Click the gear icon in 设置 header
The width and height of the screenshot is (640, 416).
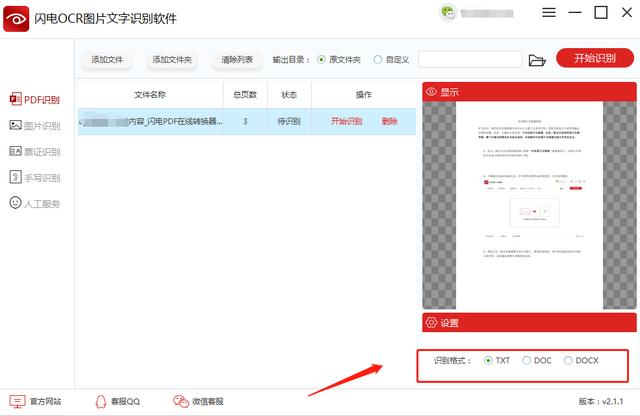coord(431,323)
